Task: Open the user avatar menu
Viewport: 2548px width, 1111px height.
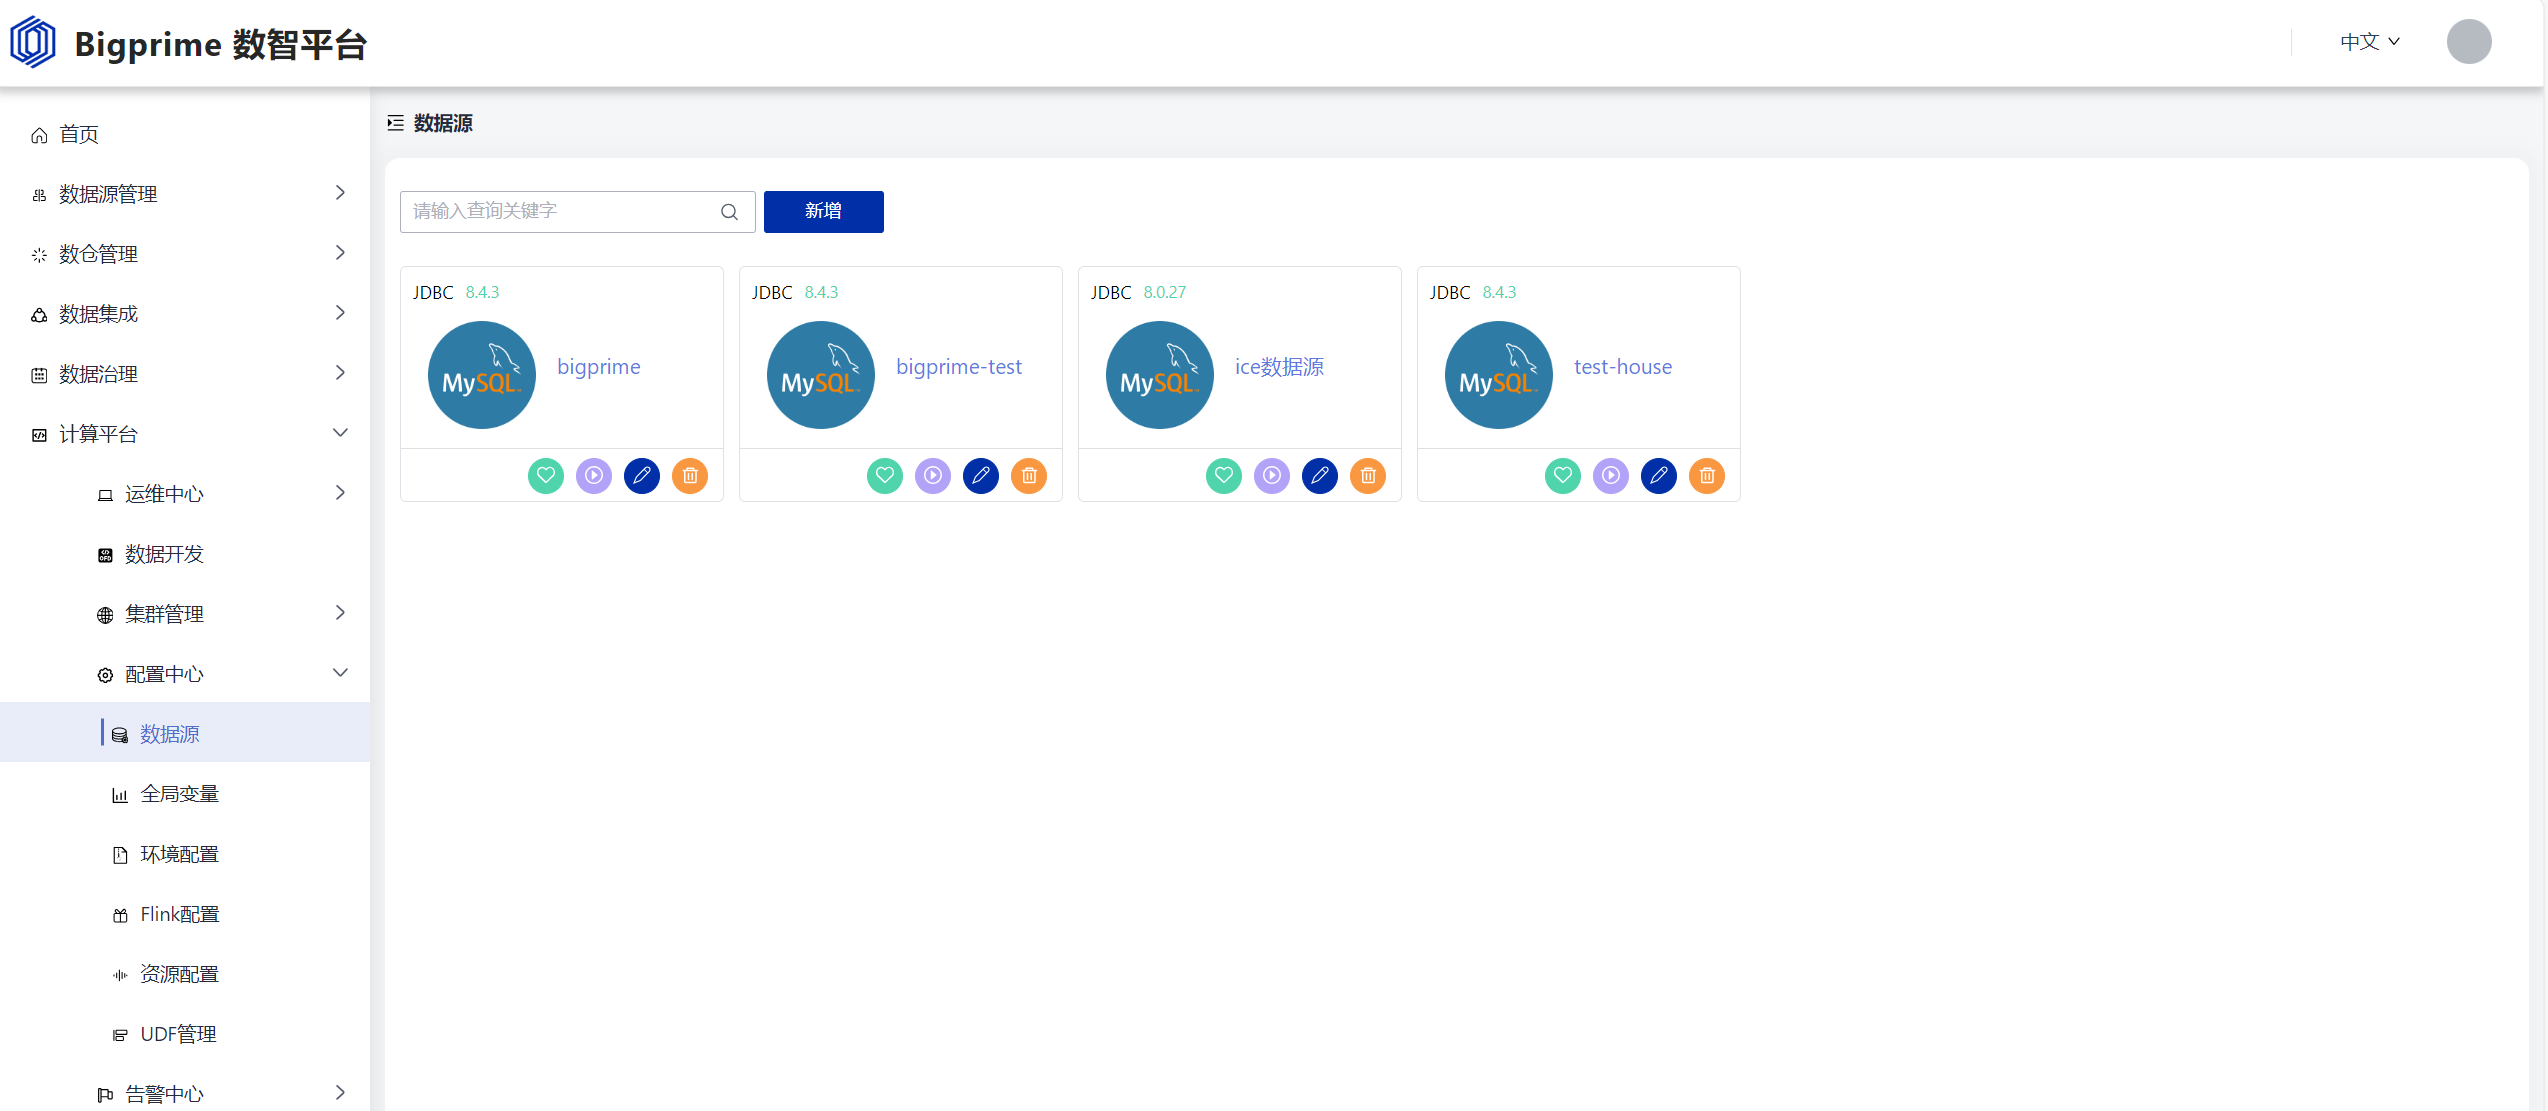Action: 2469,42
